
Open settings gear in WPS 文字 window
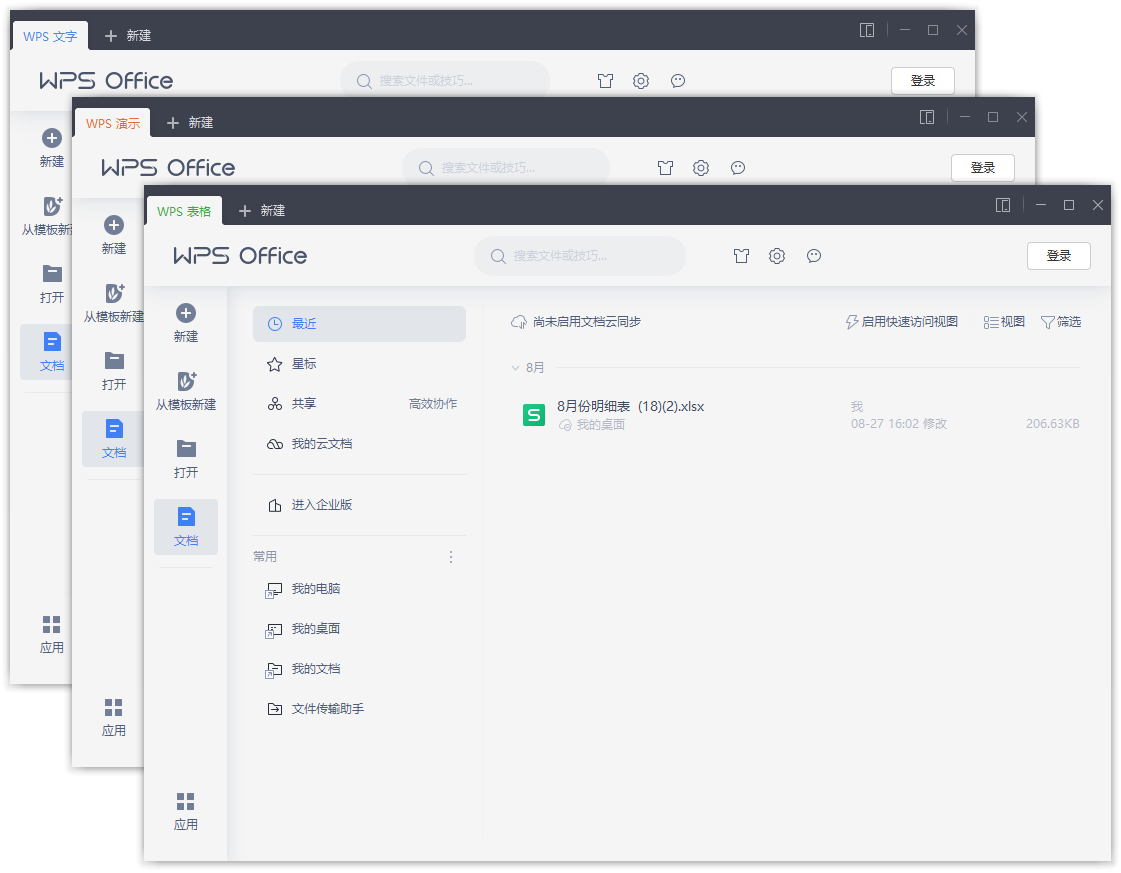pos(641,81)
